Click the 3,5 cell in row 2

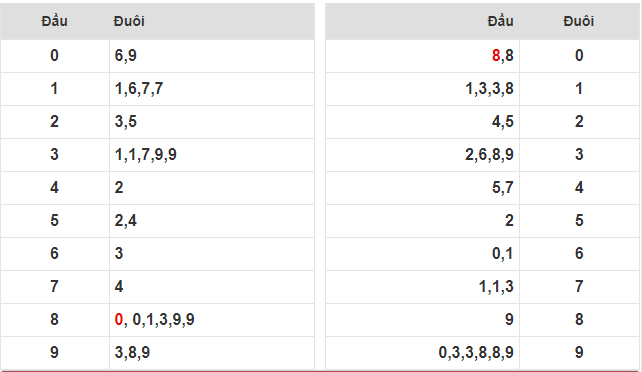(212, 122)
